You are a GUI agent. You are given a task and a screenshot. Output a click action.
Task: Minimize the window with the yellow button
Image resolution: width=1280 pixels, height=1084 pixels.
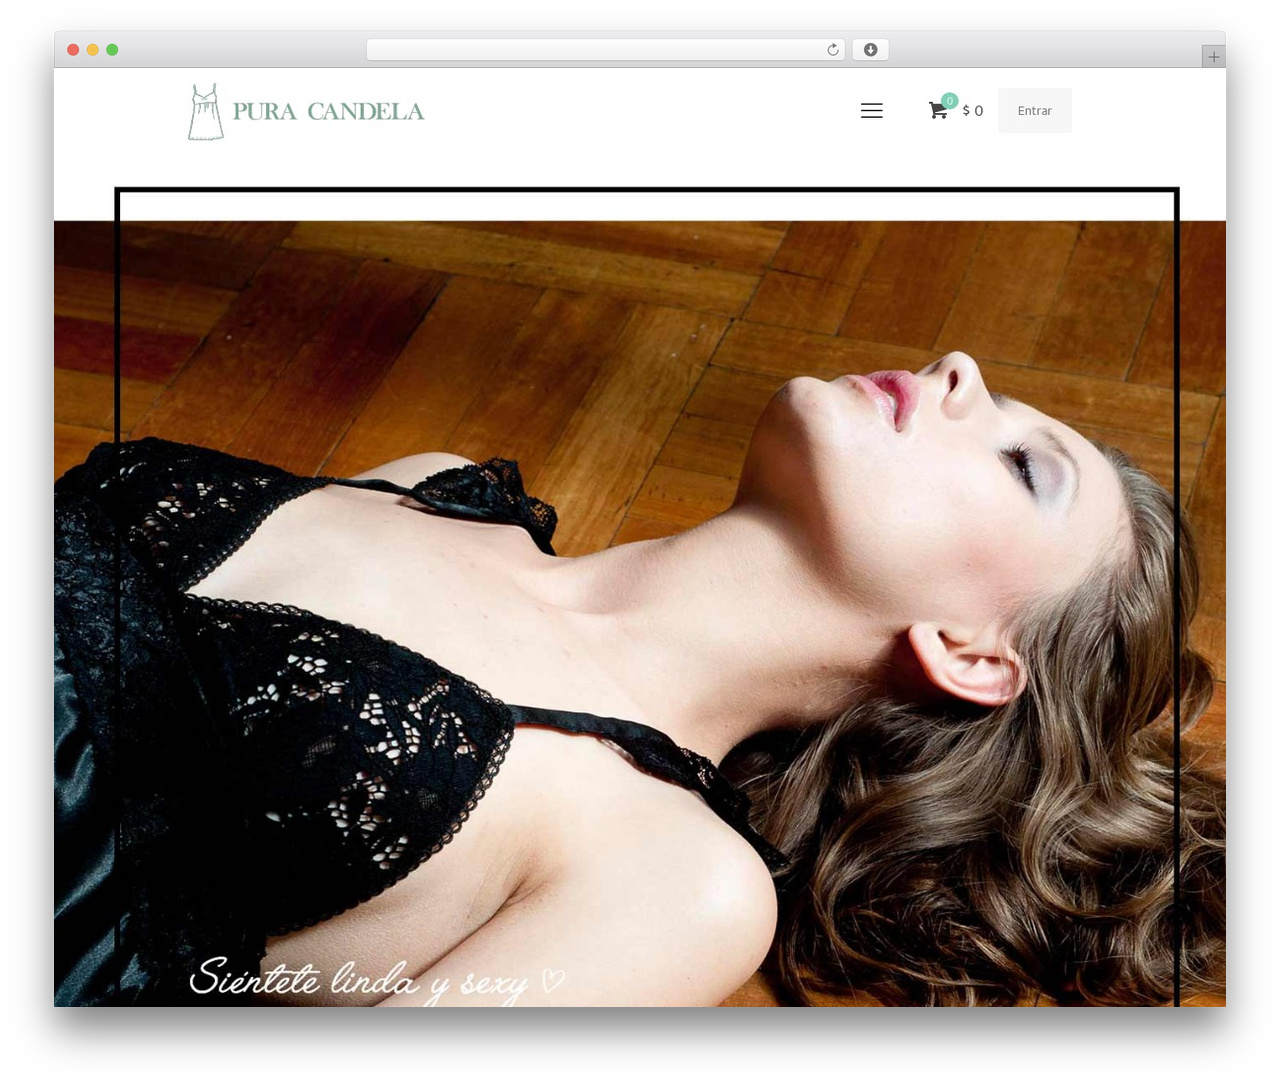[x=92, y=50]
